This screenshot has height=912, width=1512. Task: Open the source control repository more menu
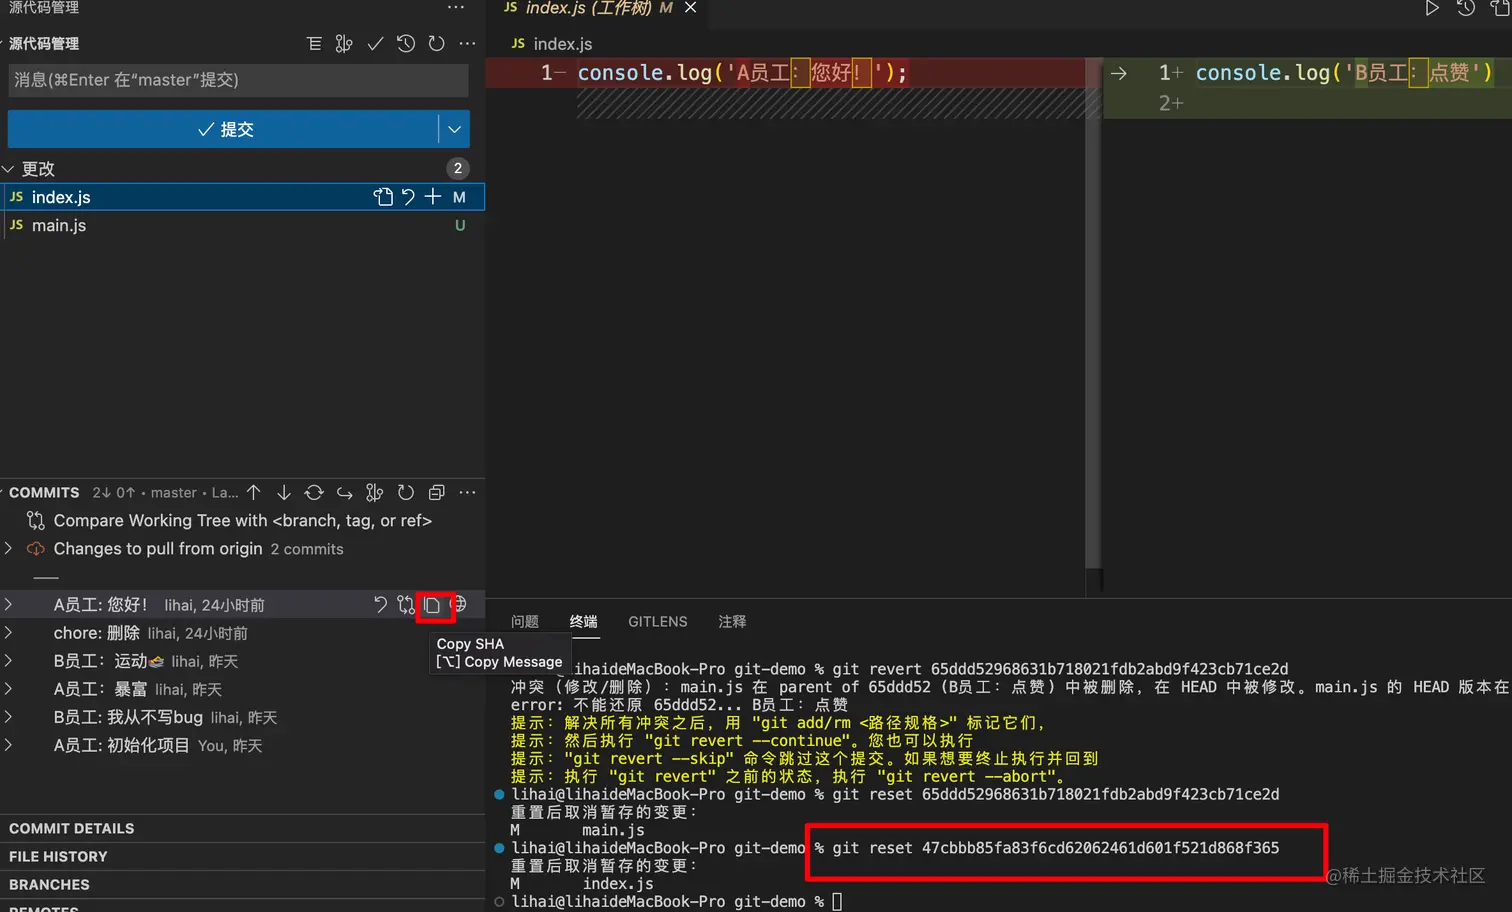[x=467, y=44]
